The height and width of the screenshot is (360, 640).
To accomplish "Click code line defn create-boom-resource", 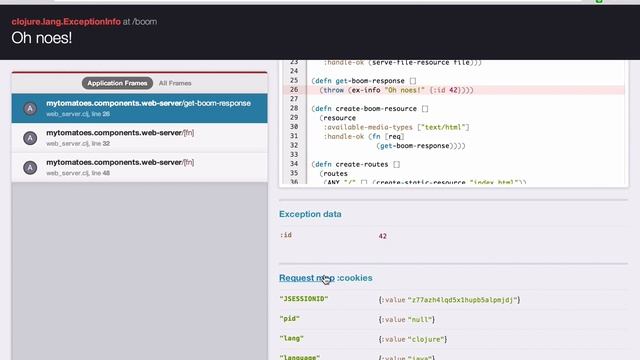I will coord(370,109).
